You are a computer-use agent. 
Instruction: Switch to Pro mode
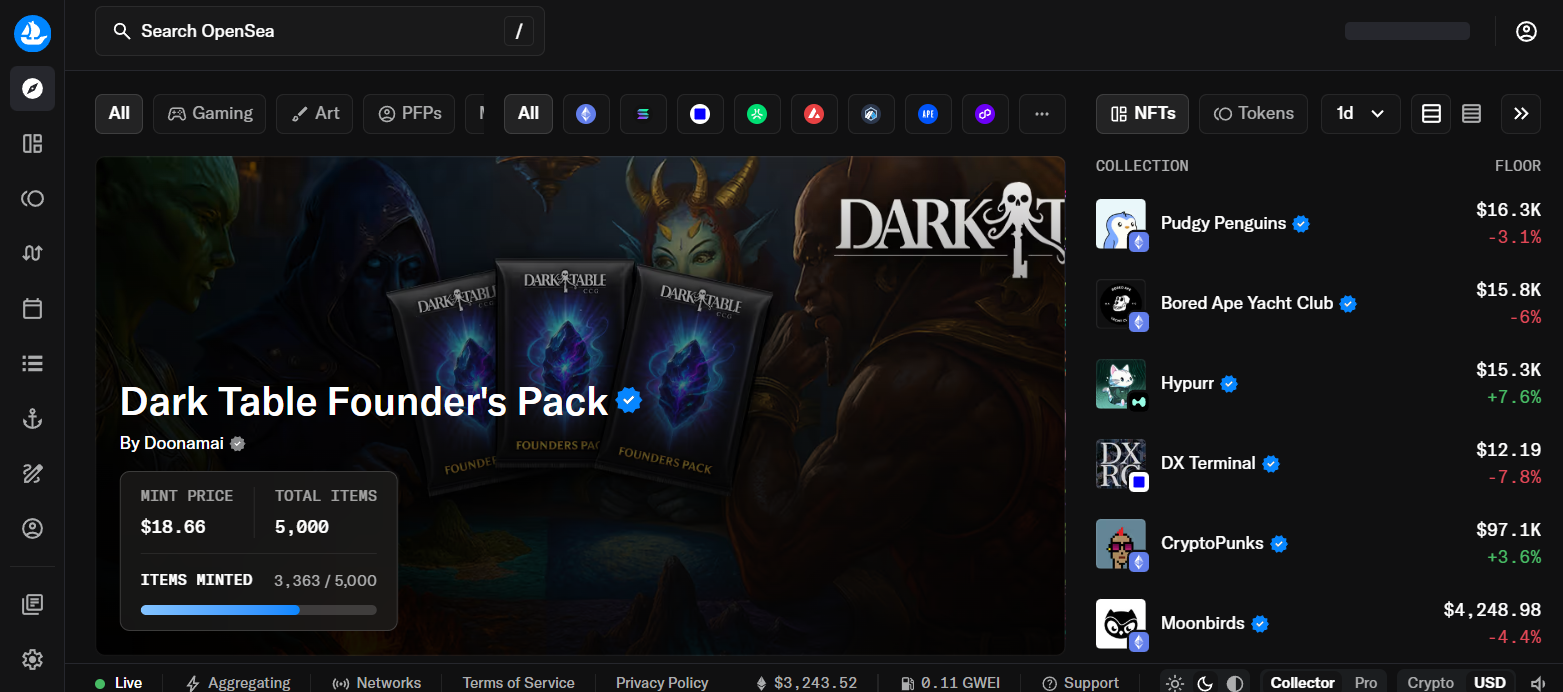(1365, 683)
